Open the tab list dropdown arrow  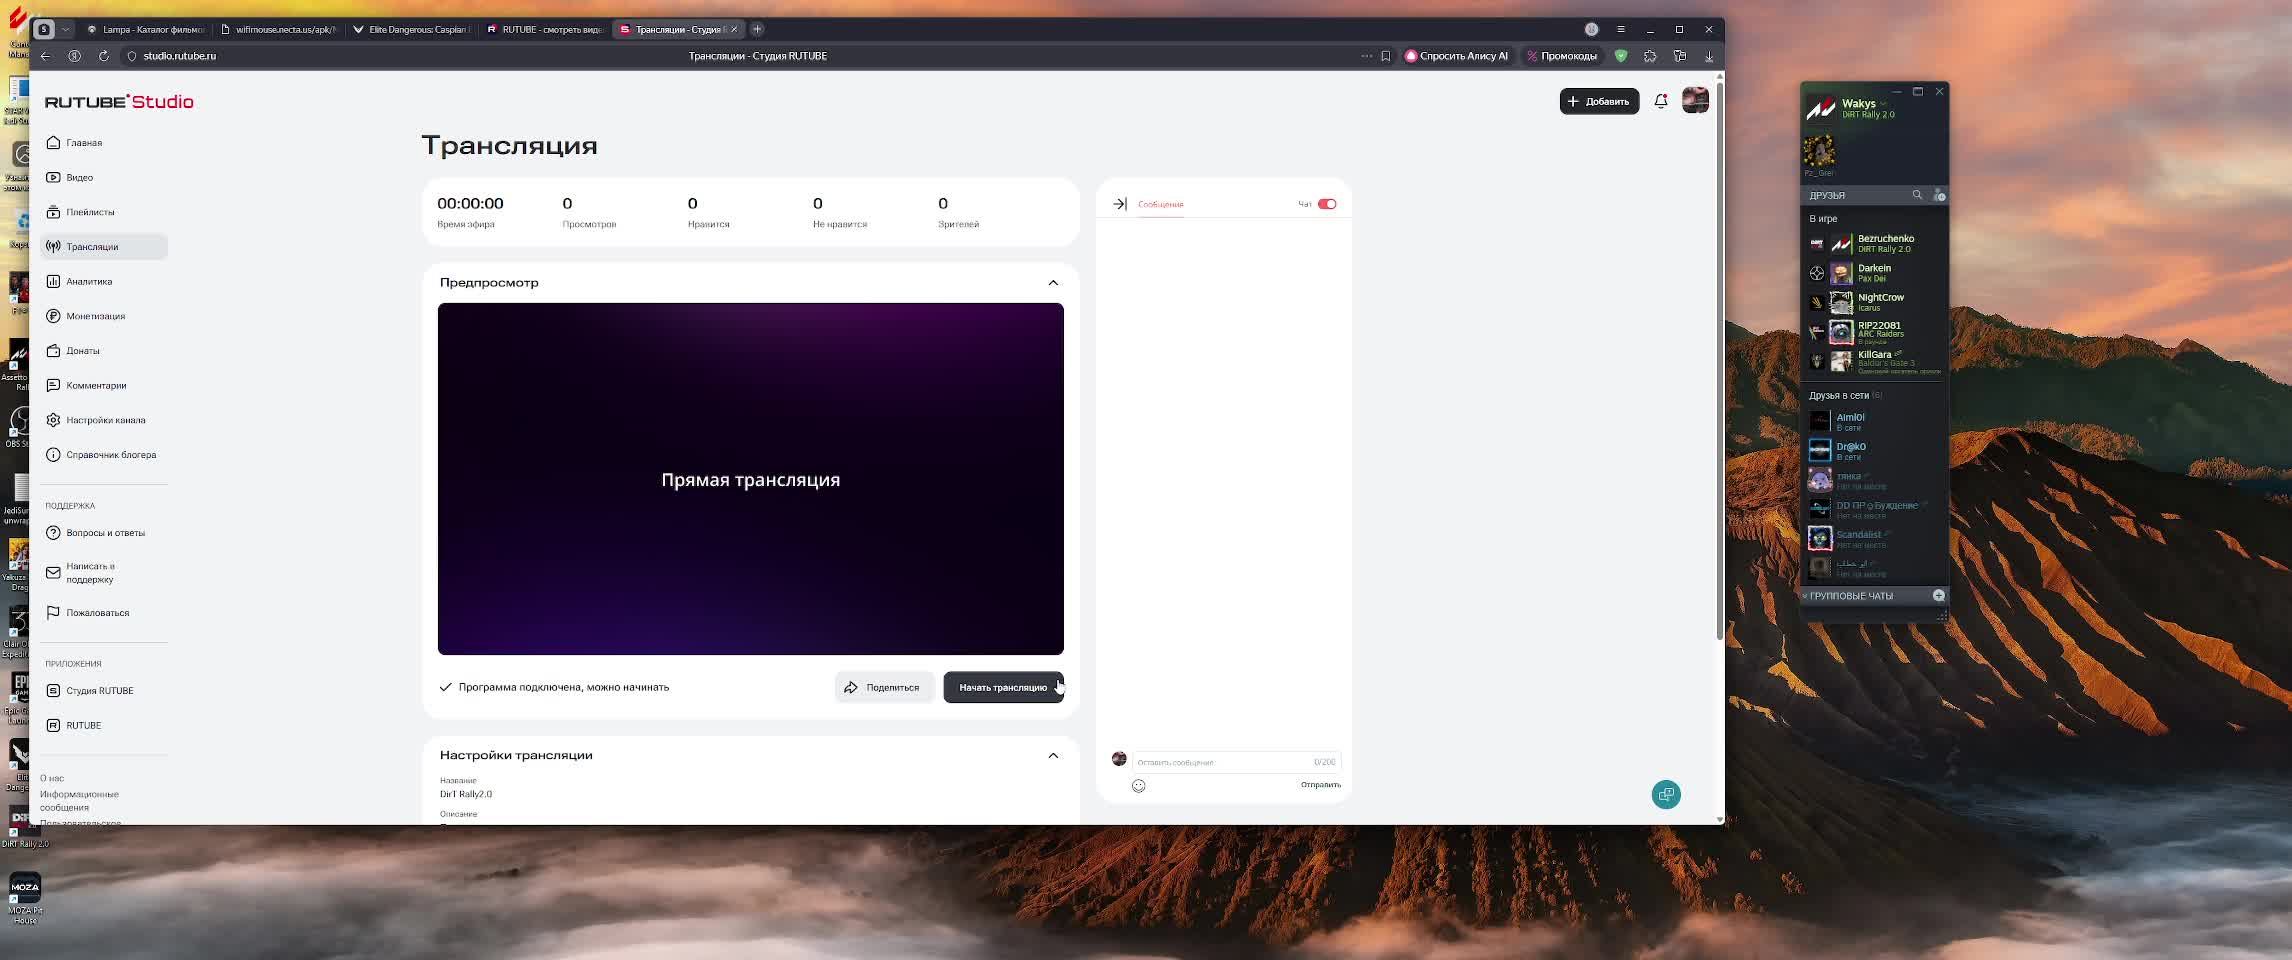[x=66, y=29]
